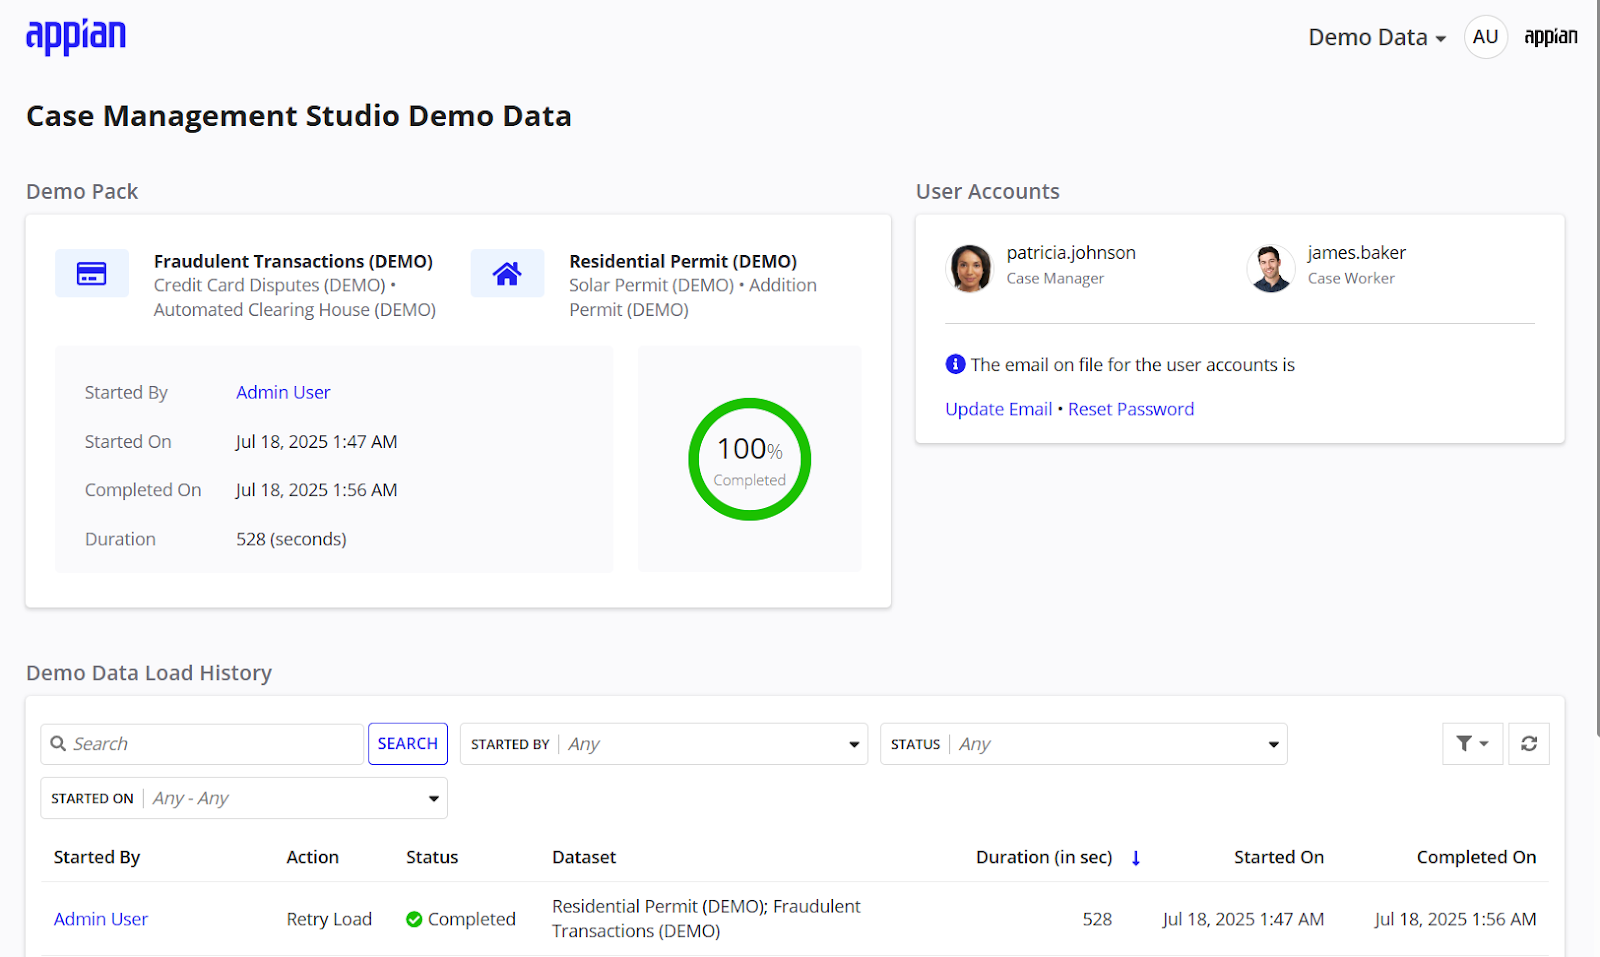Click the Reset Password link
The width and height of the screenshot is (1600, 957).
(1131, 409)
